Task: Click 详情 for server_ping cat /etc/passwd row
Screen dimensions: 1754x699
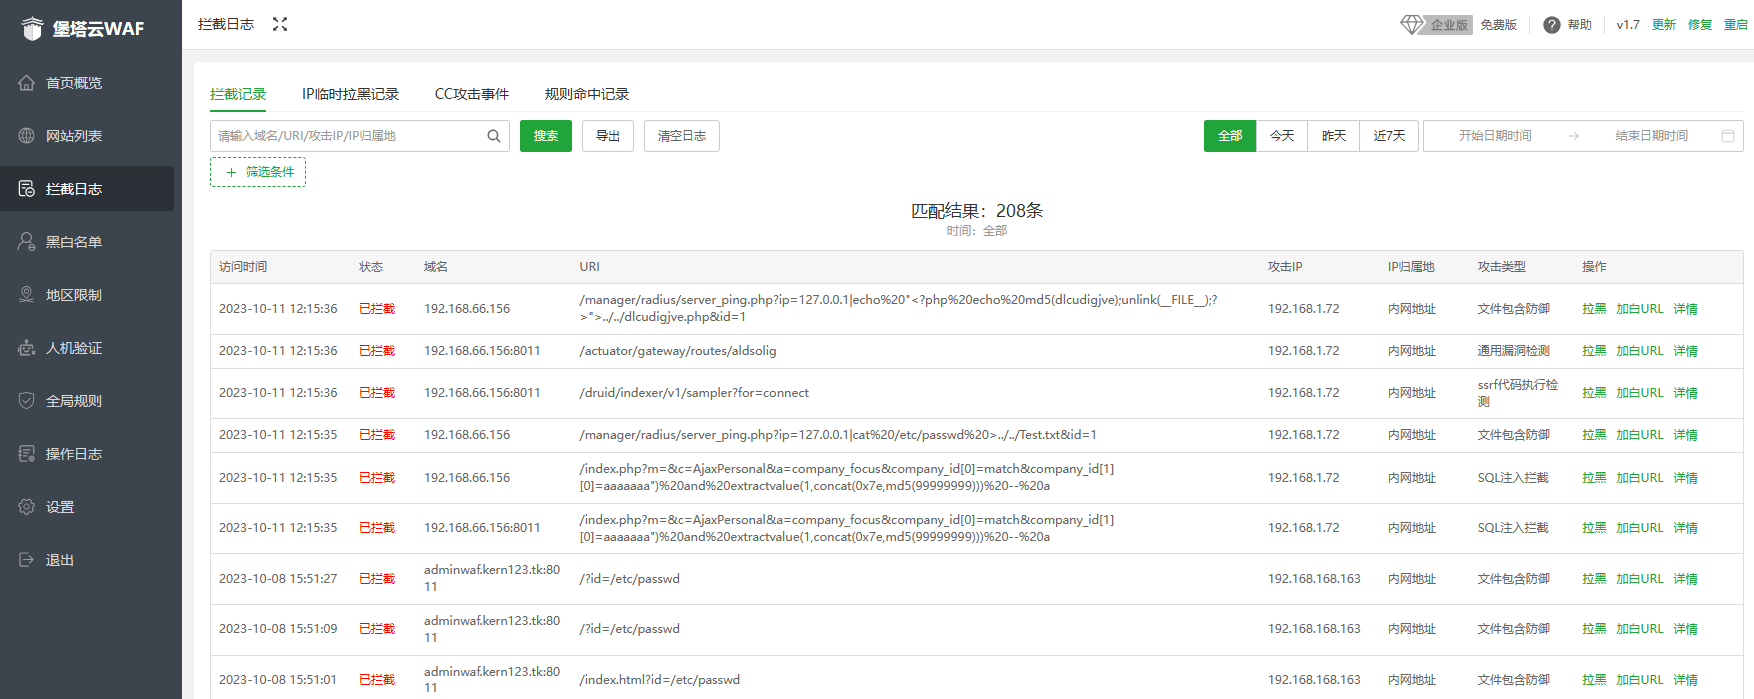Action: tap(1686, 435)
